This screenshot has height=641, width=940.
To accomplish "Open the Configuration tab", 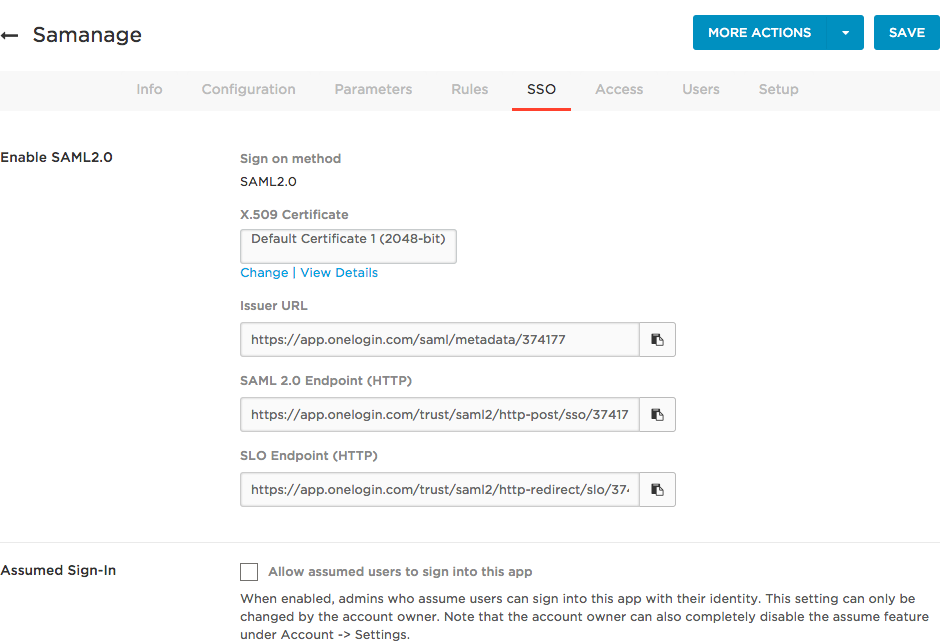I will 248,89.
